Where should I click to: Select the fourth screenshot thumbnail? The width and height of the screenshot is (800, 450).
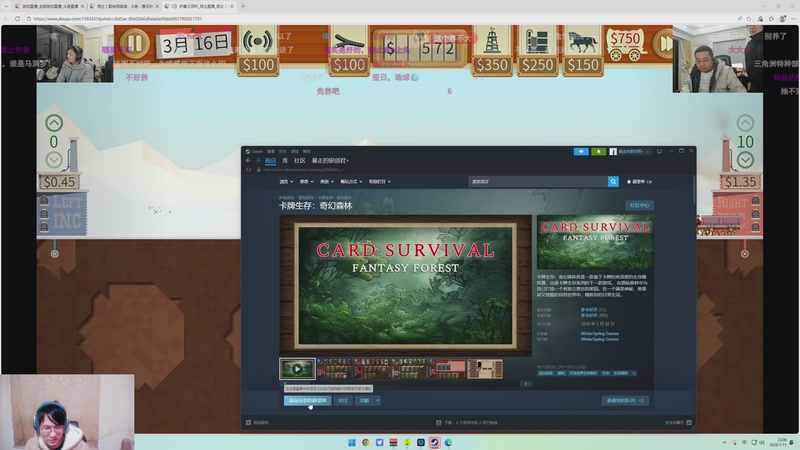[410, 369]
